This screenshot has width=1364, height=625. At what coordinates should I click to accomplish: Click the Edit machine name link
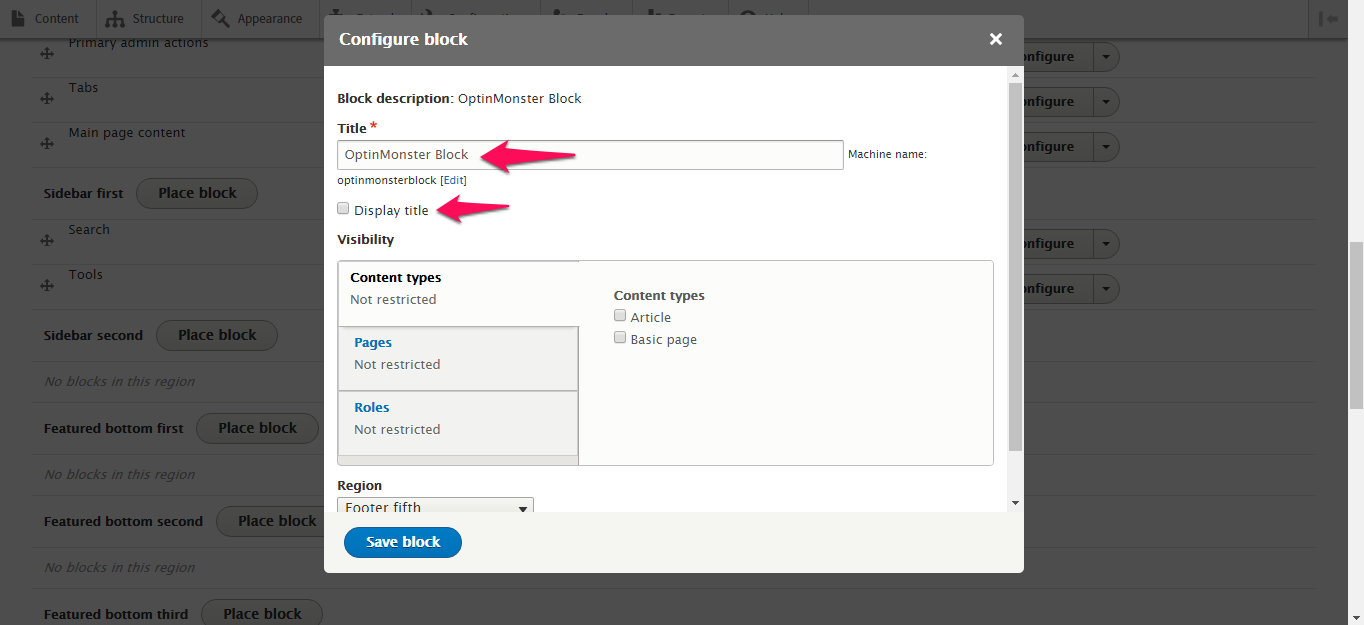[x=453, y=180]
